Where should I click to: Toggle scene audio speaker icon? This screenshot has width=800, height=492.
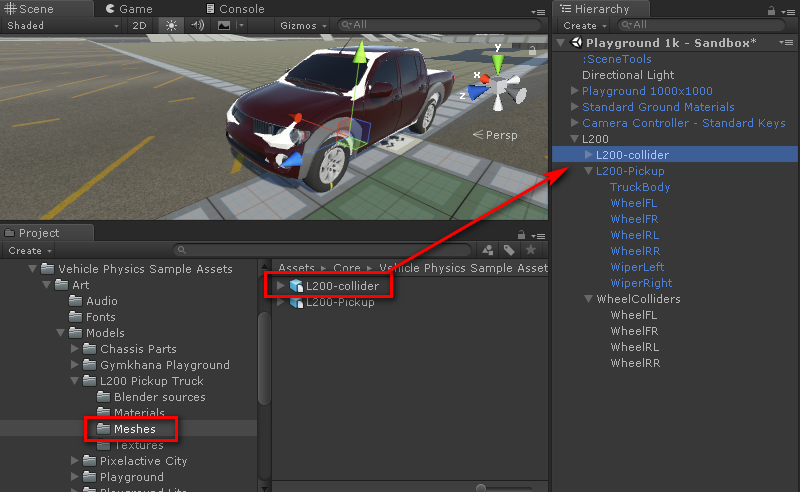tap(197, 26)
